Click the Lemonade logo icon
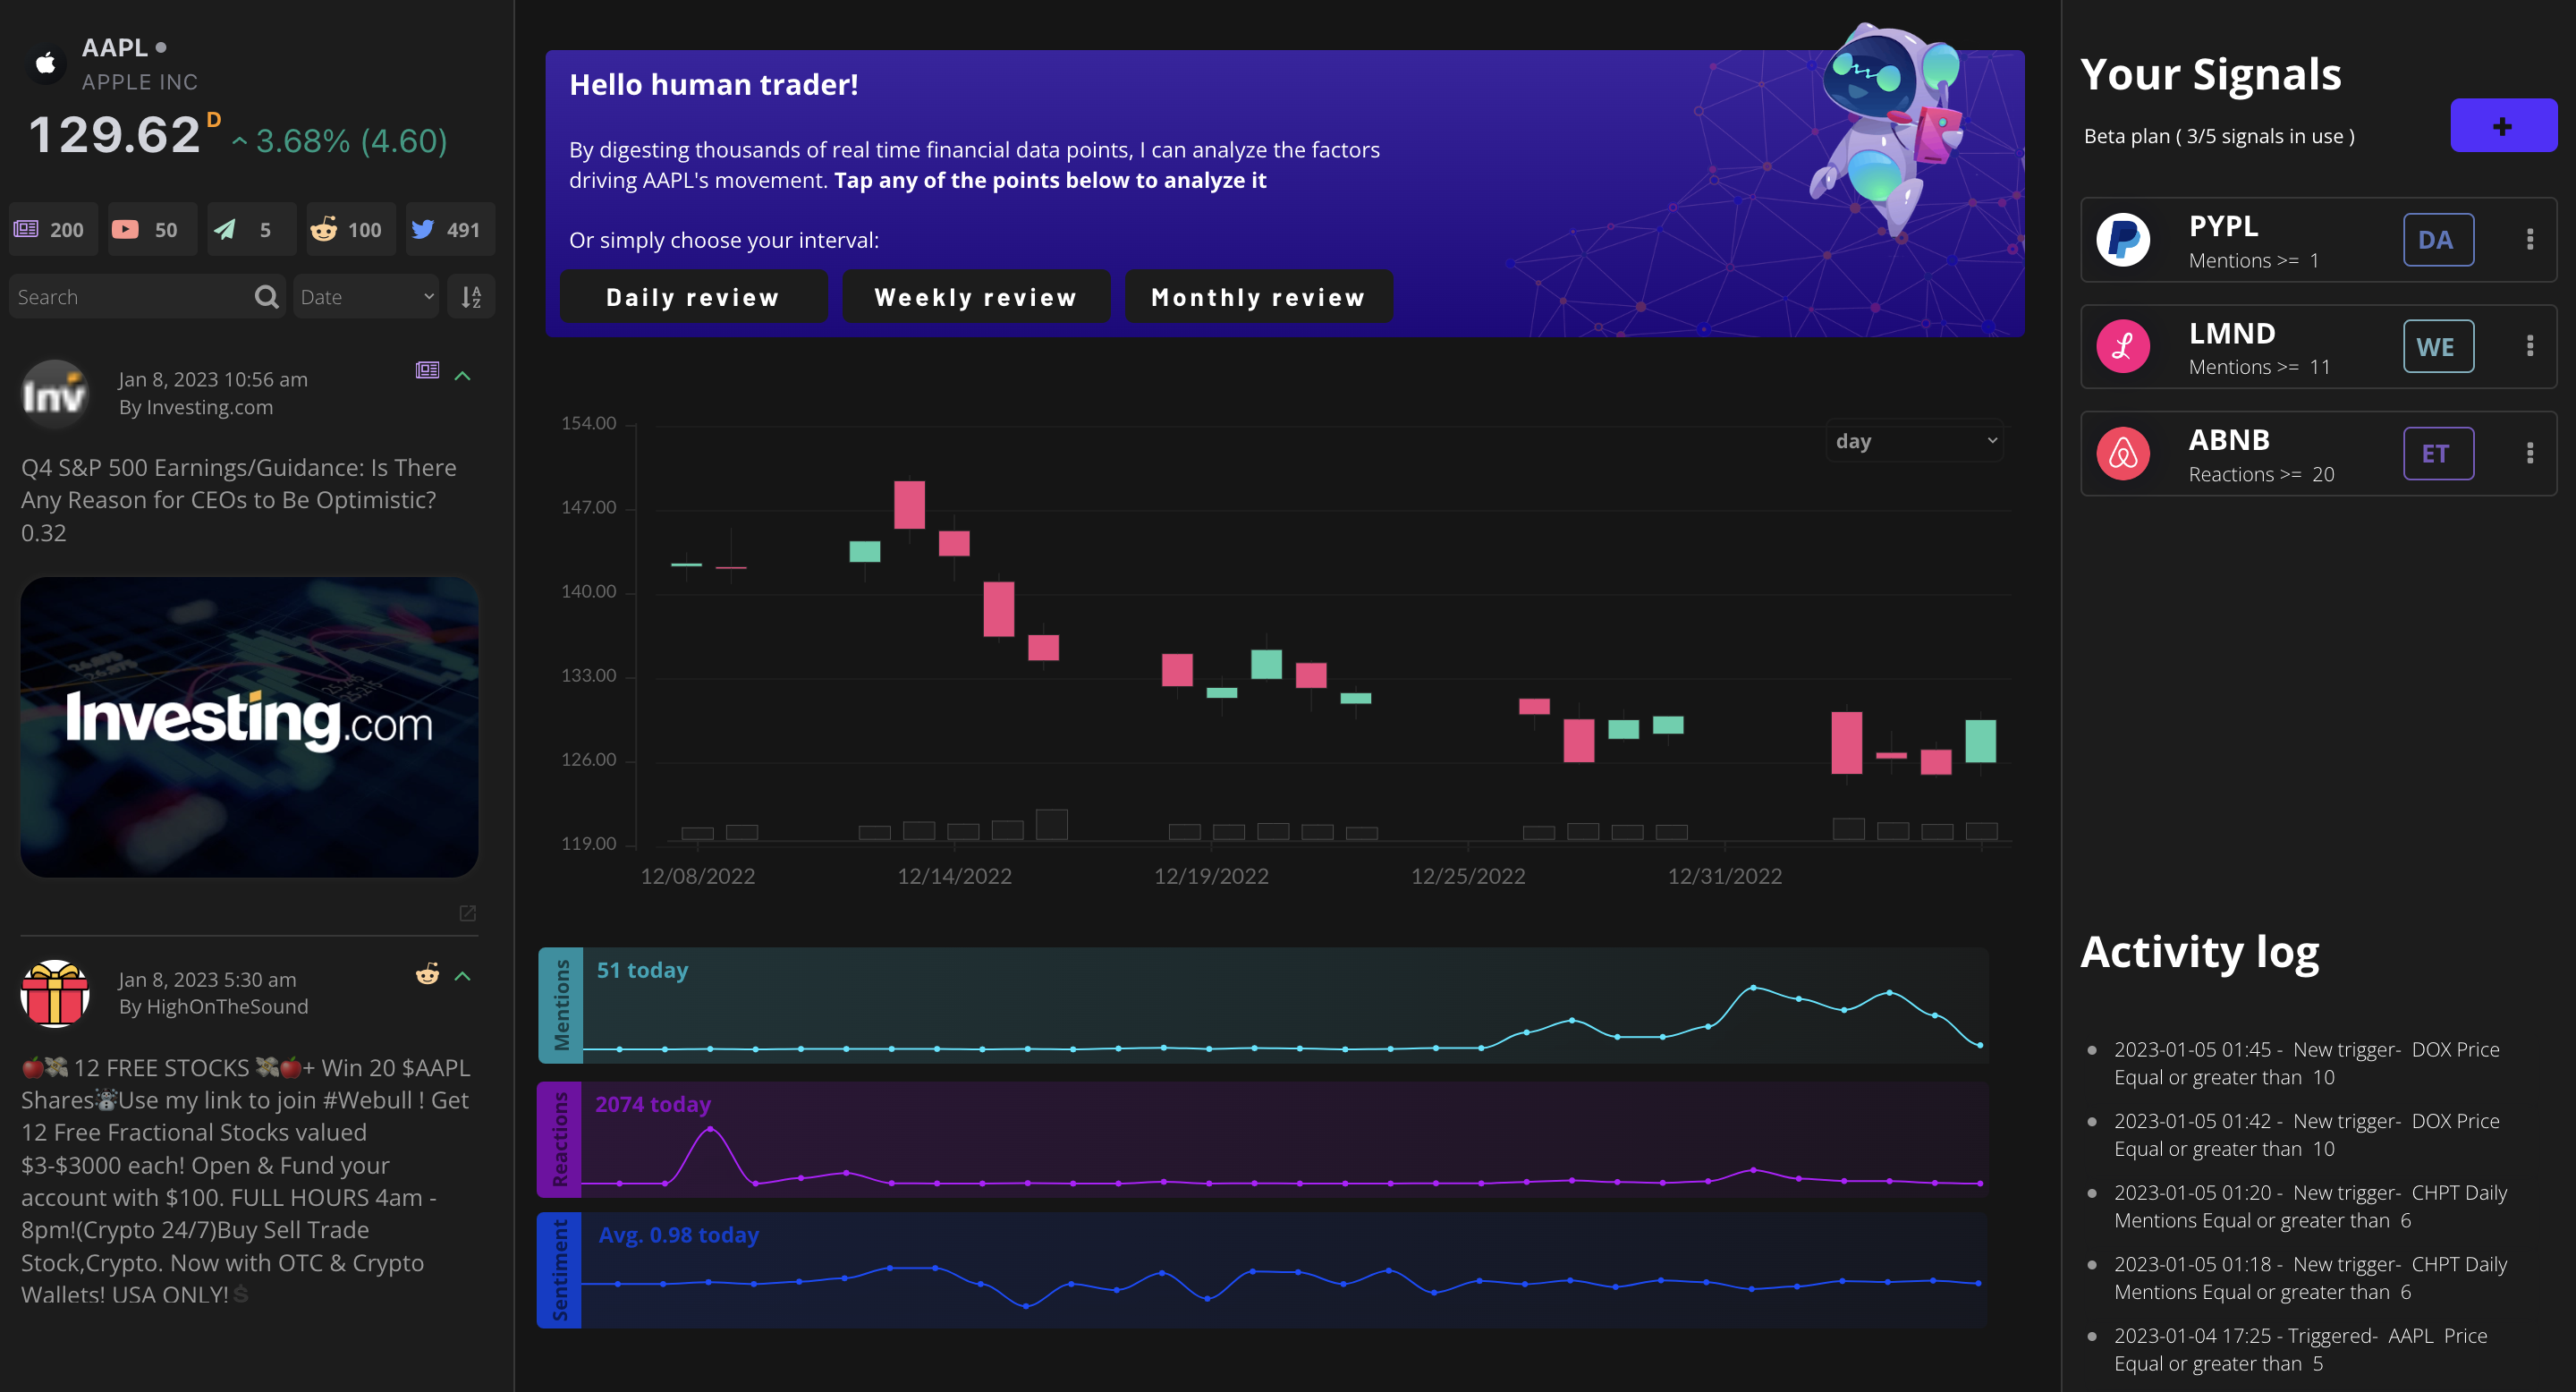This screenshot has height=1392, width=2576. tap(2123, 347)
